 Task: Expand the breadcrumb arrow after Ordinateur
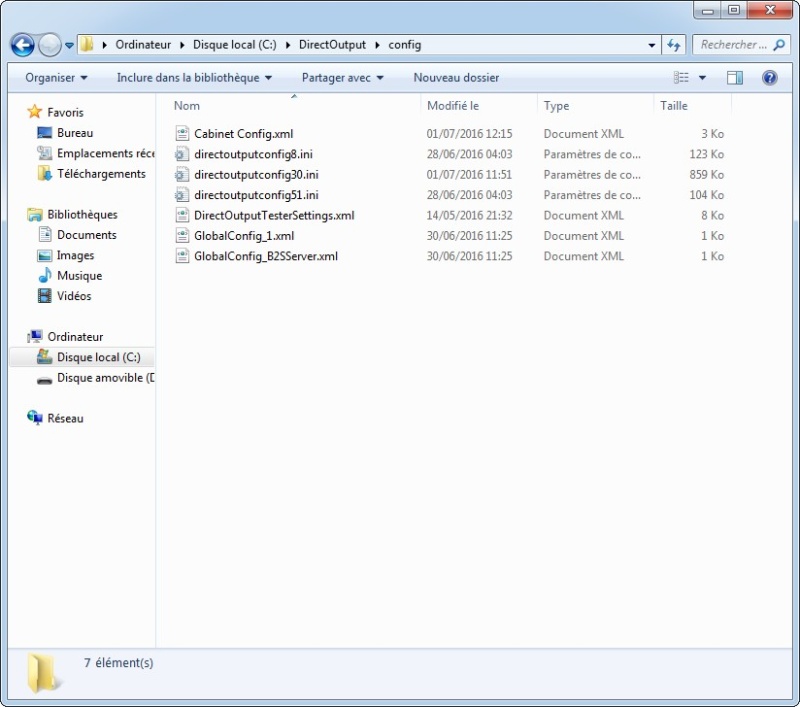182,45
